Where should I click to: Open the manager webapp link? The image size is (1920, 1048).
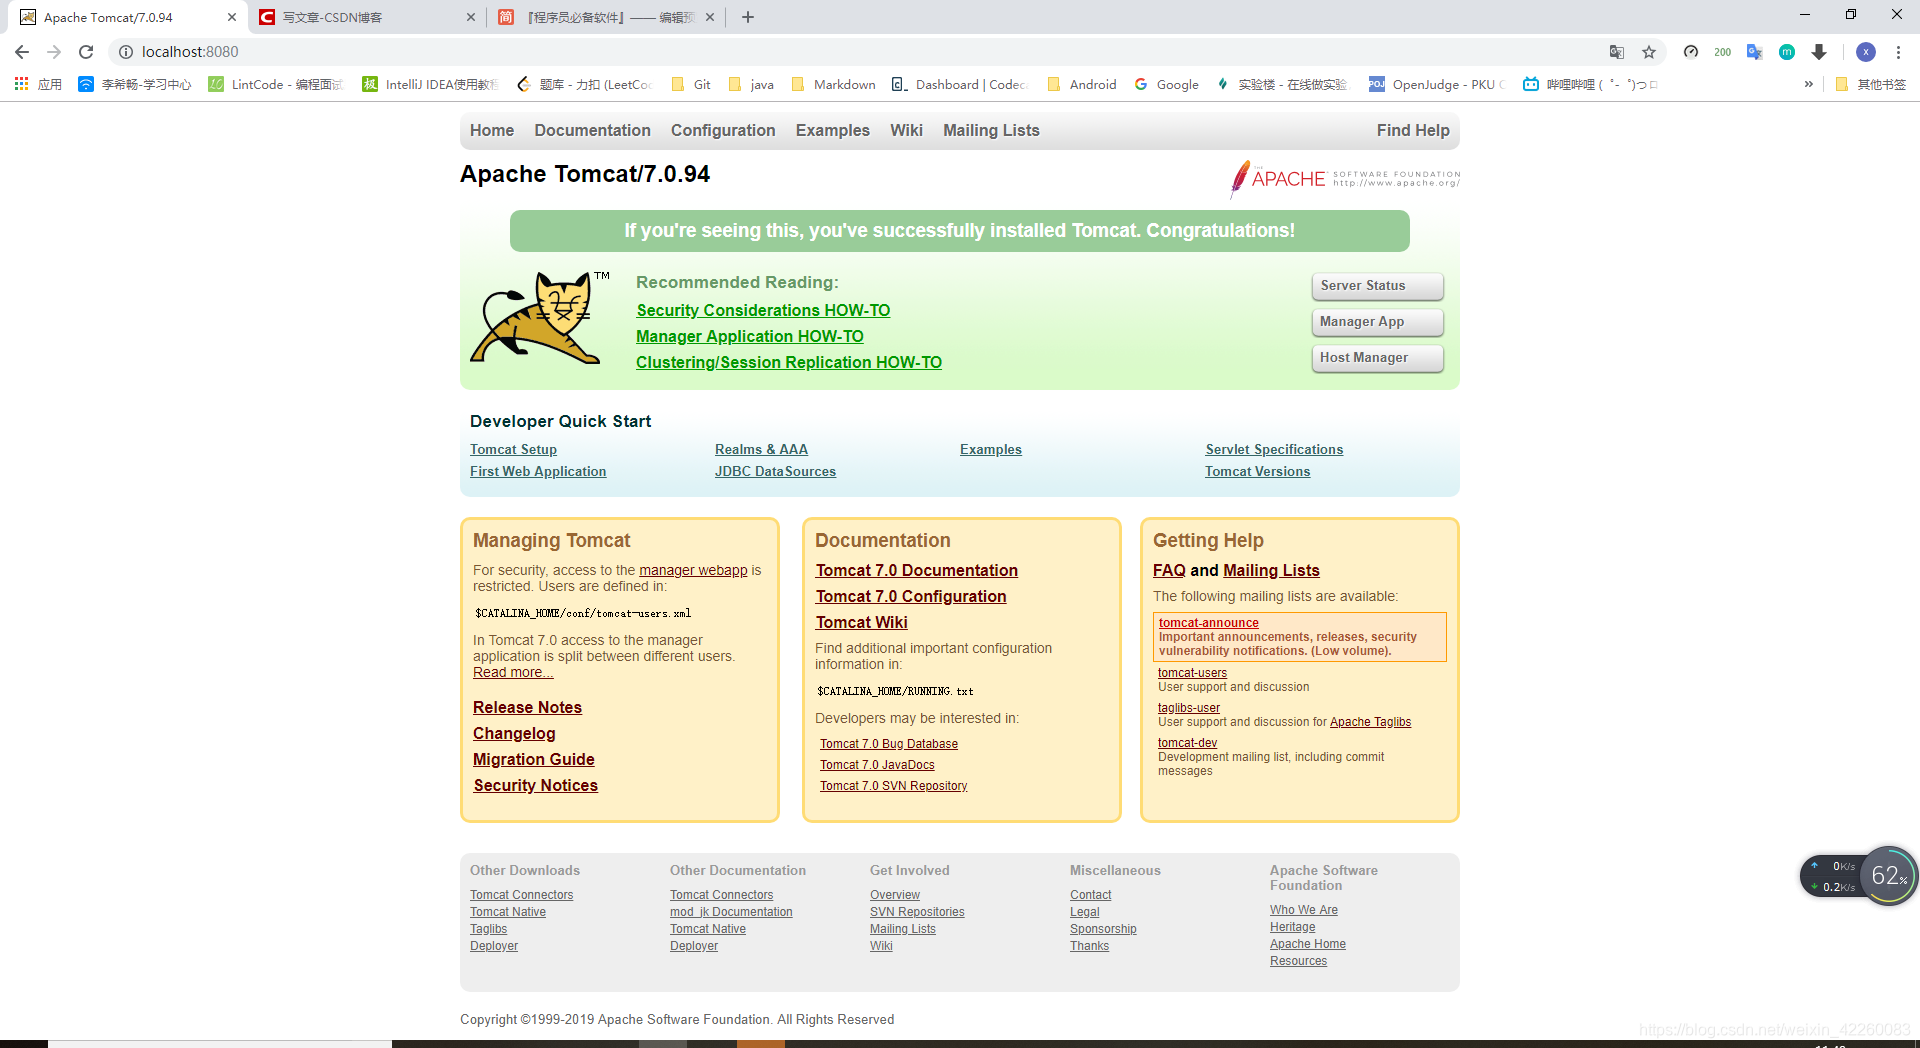(x=693, y=570)
